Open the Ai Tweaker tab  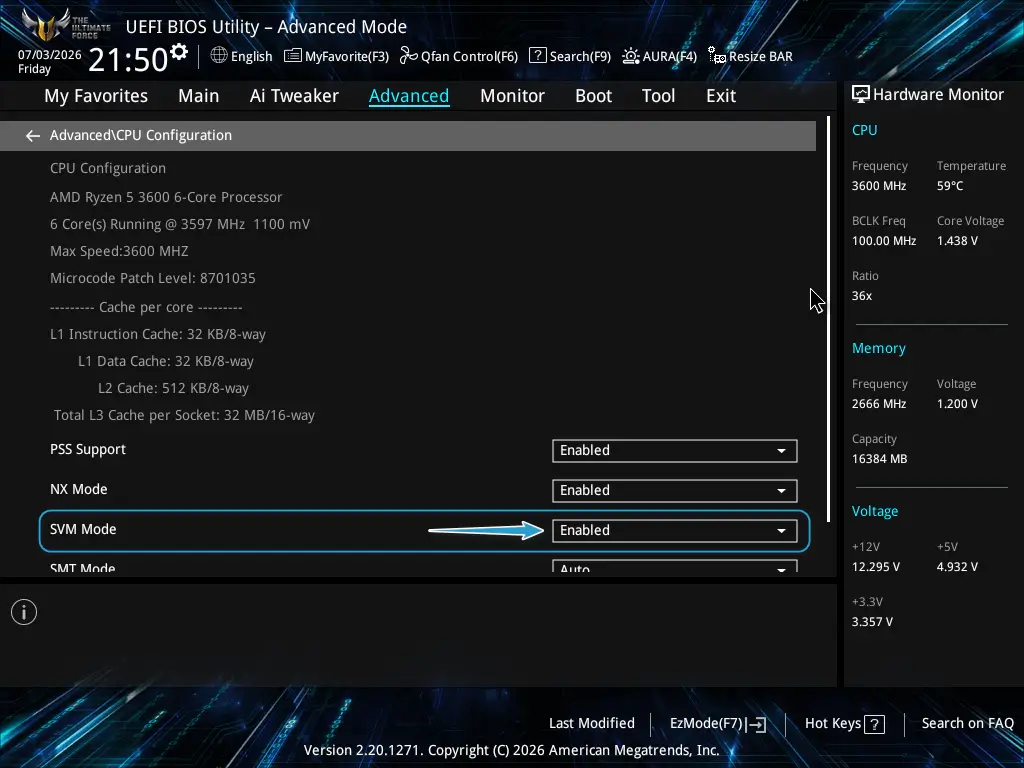pyautogui.click(x=294, y=96)
